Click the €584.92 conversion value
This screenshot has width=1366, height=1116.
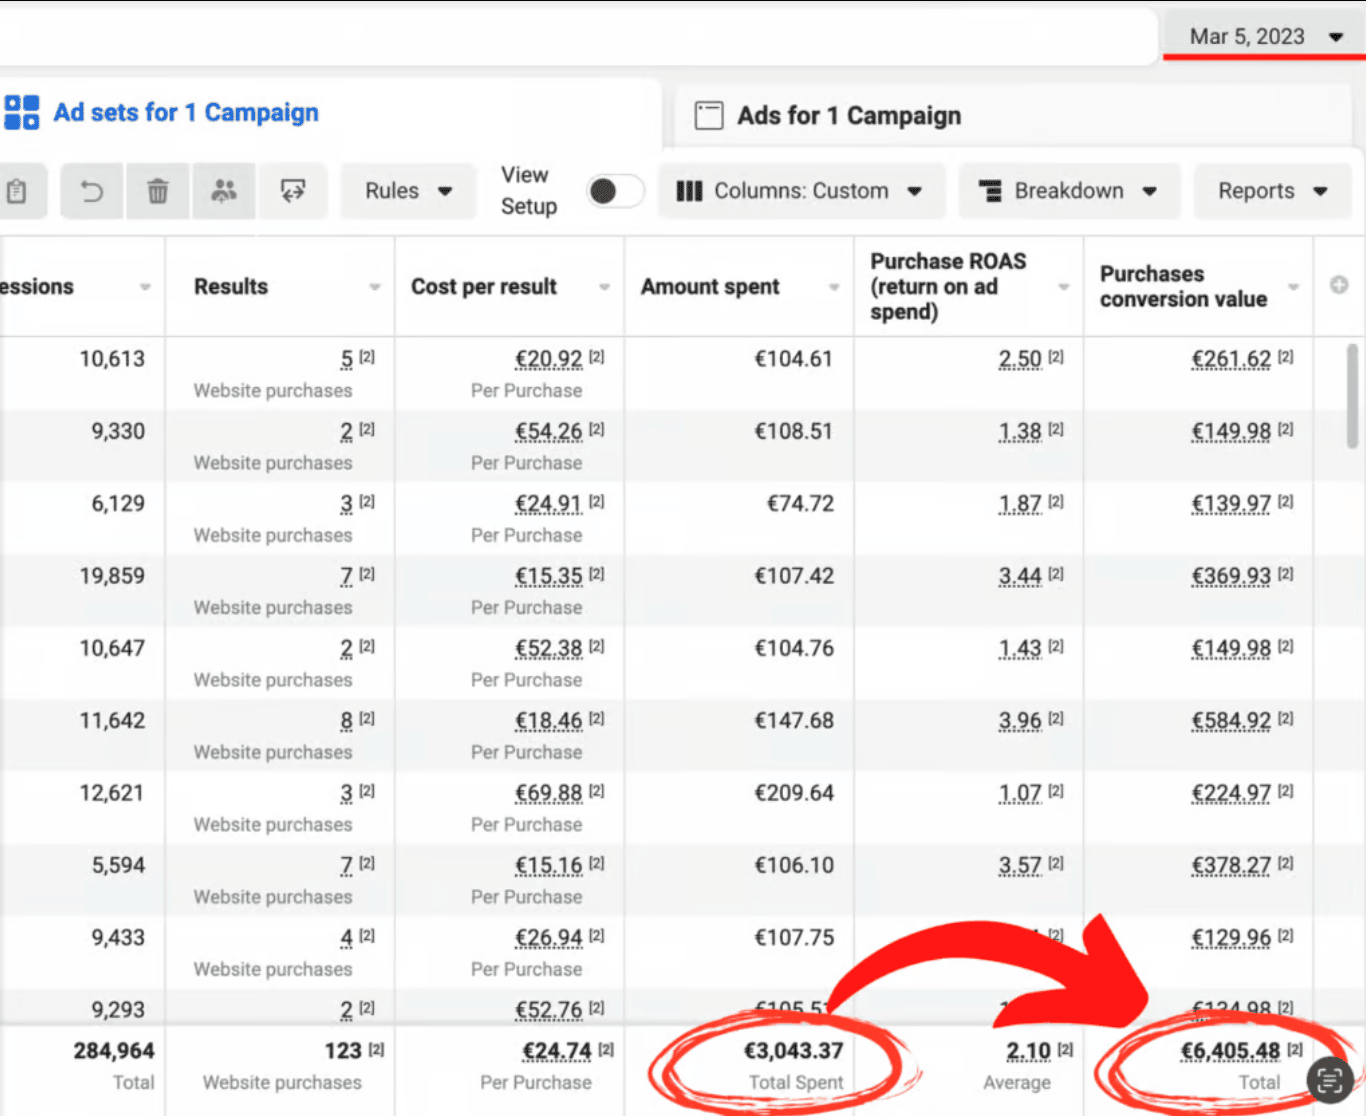click(1231, 721)
